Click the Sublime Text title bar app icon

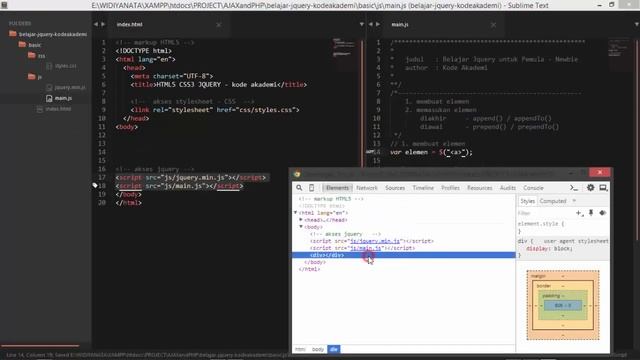click(4, 5)
